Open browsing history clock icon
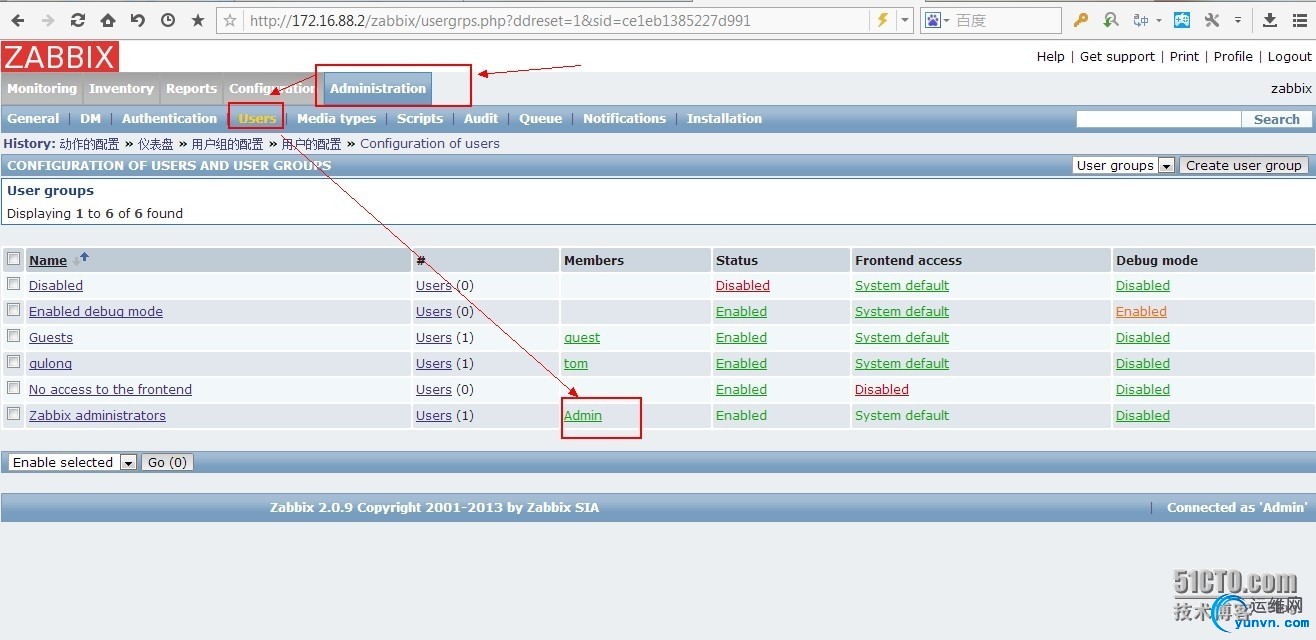The height and width of the screenshot is (640, 1316). click(x=167, y=20)
